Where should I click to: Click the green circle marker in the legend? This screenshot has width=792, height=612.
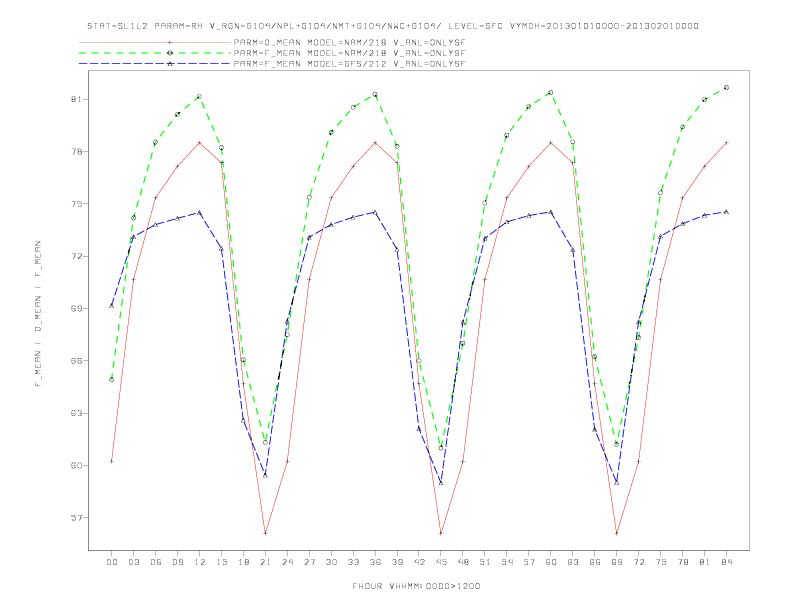pyautogui.click(x=170, y=53)
